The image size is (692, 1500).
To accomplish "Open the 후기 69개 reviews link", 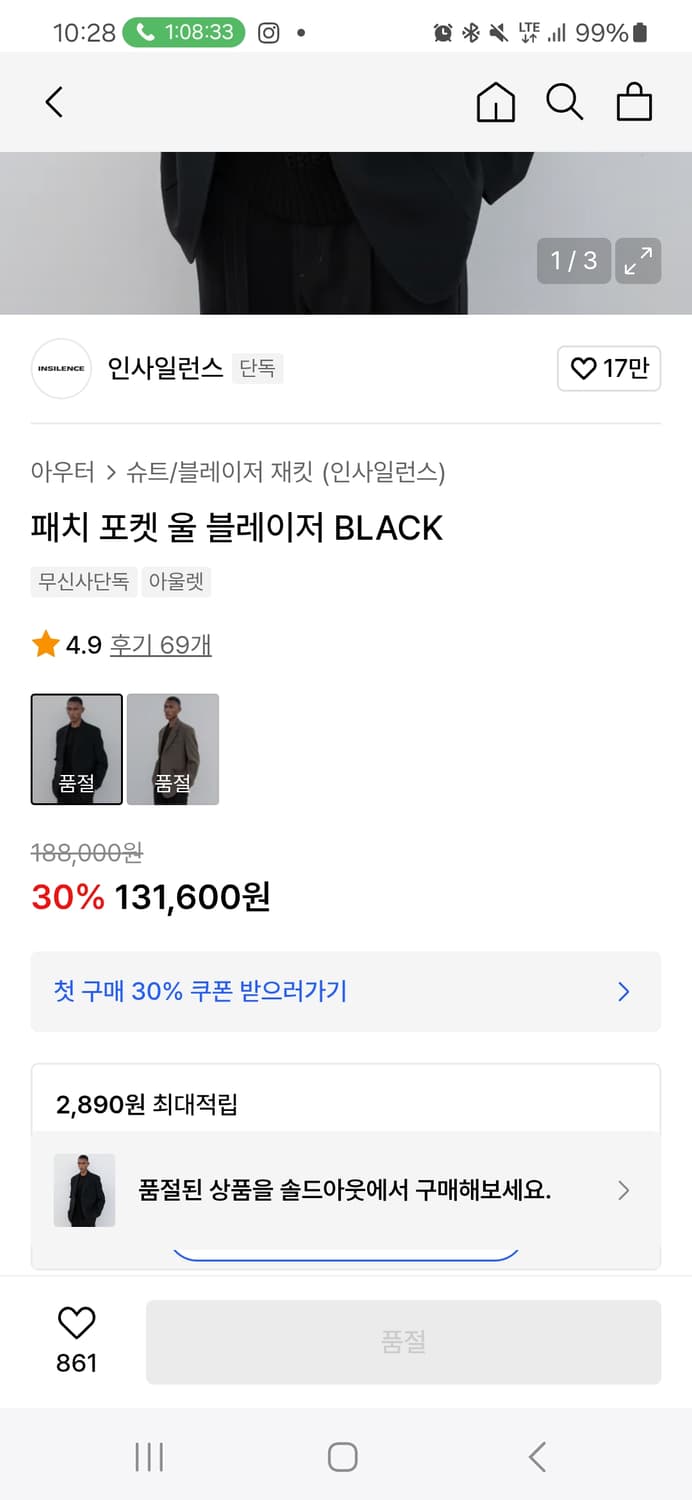I will [158, 646].
